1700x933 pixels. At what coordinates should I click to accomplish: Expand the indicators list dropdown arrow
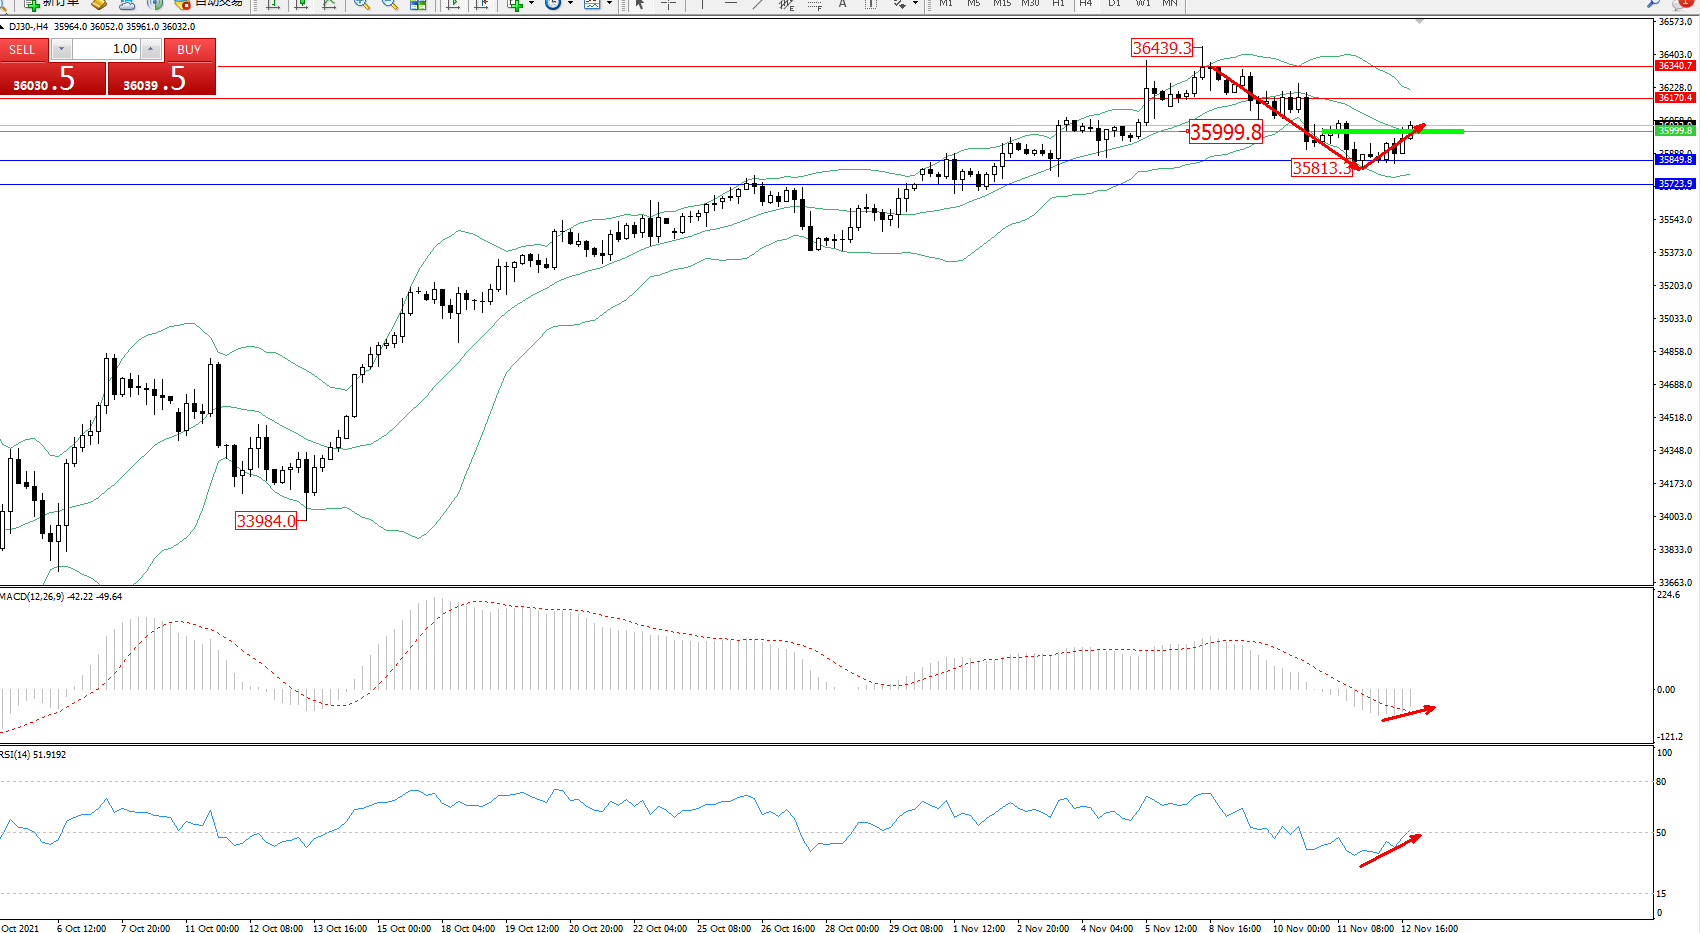click(x=531, y=4)
